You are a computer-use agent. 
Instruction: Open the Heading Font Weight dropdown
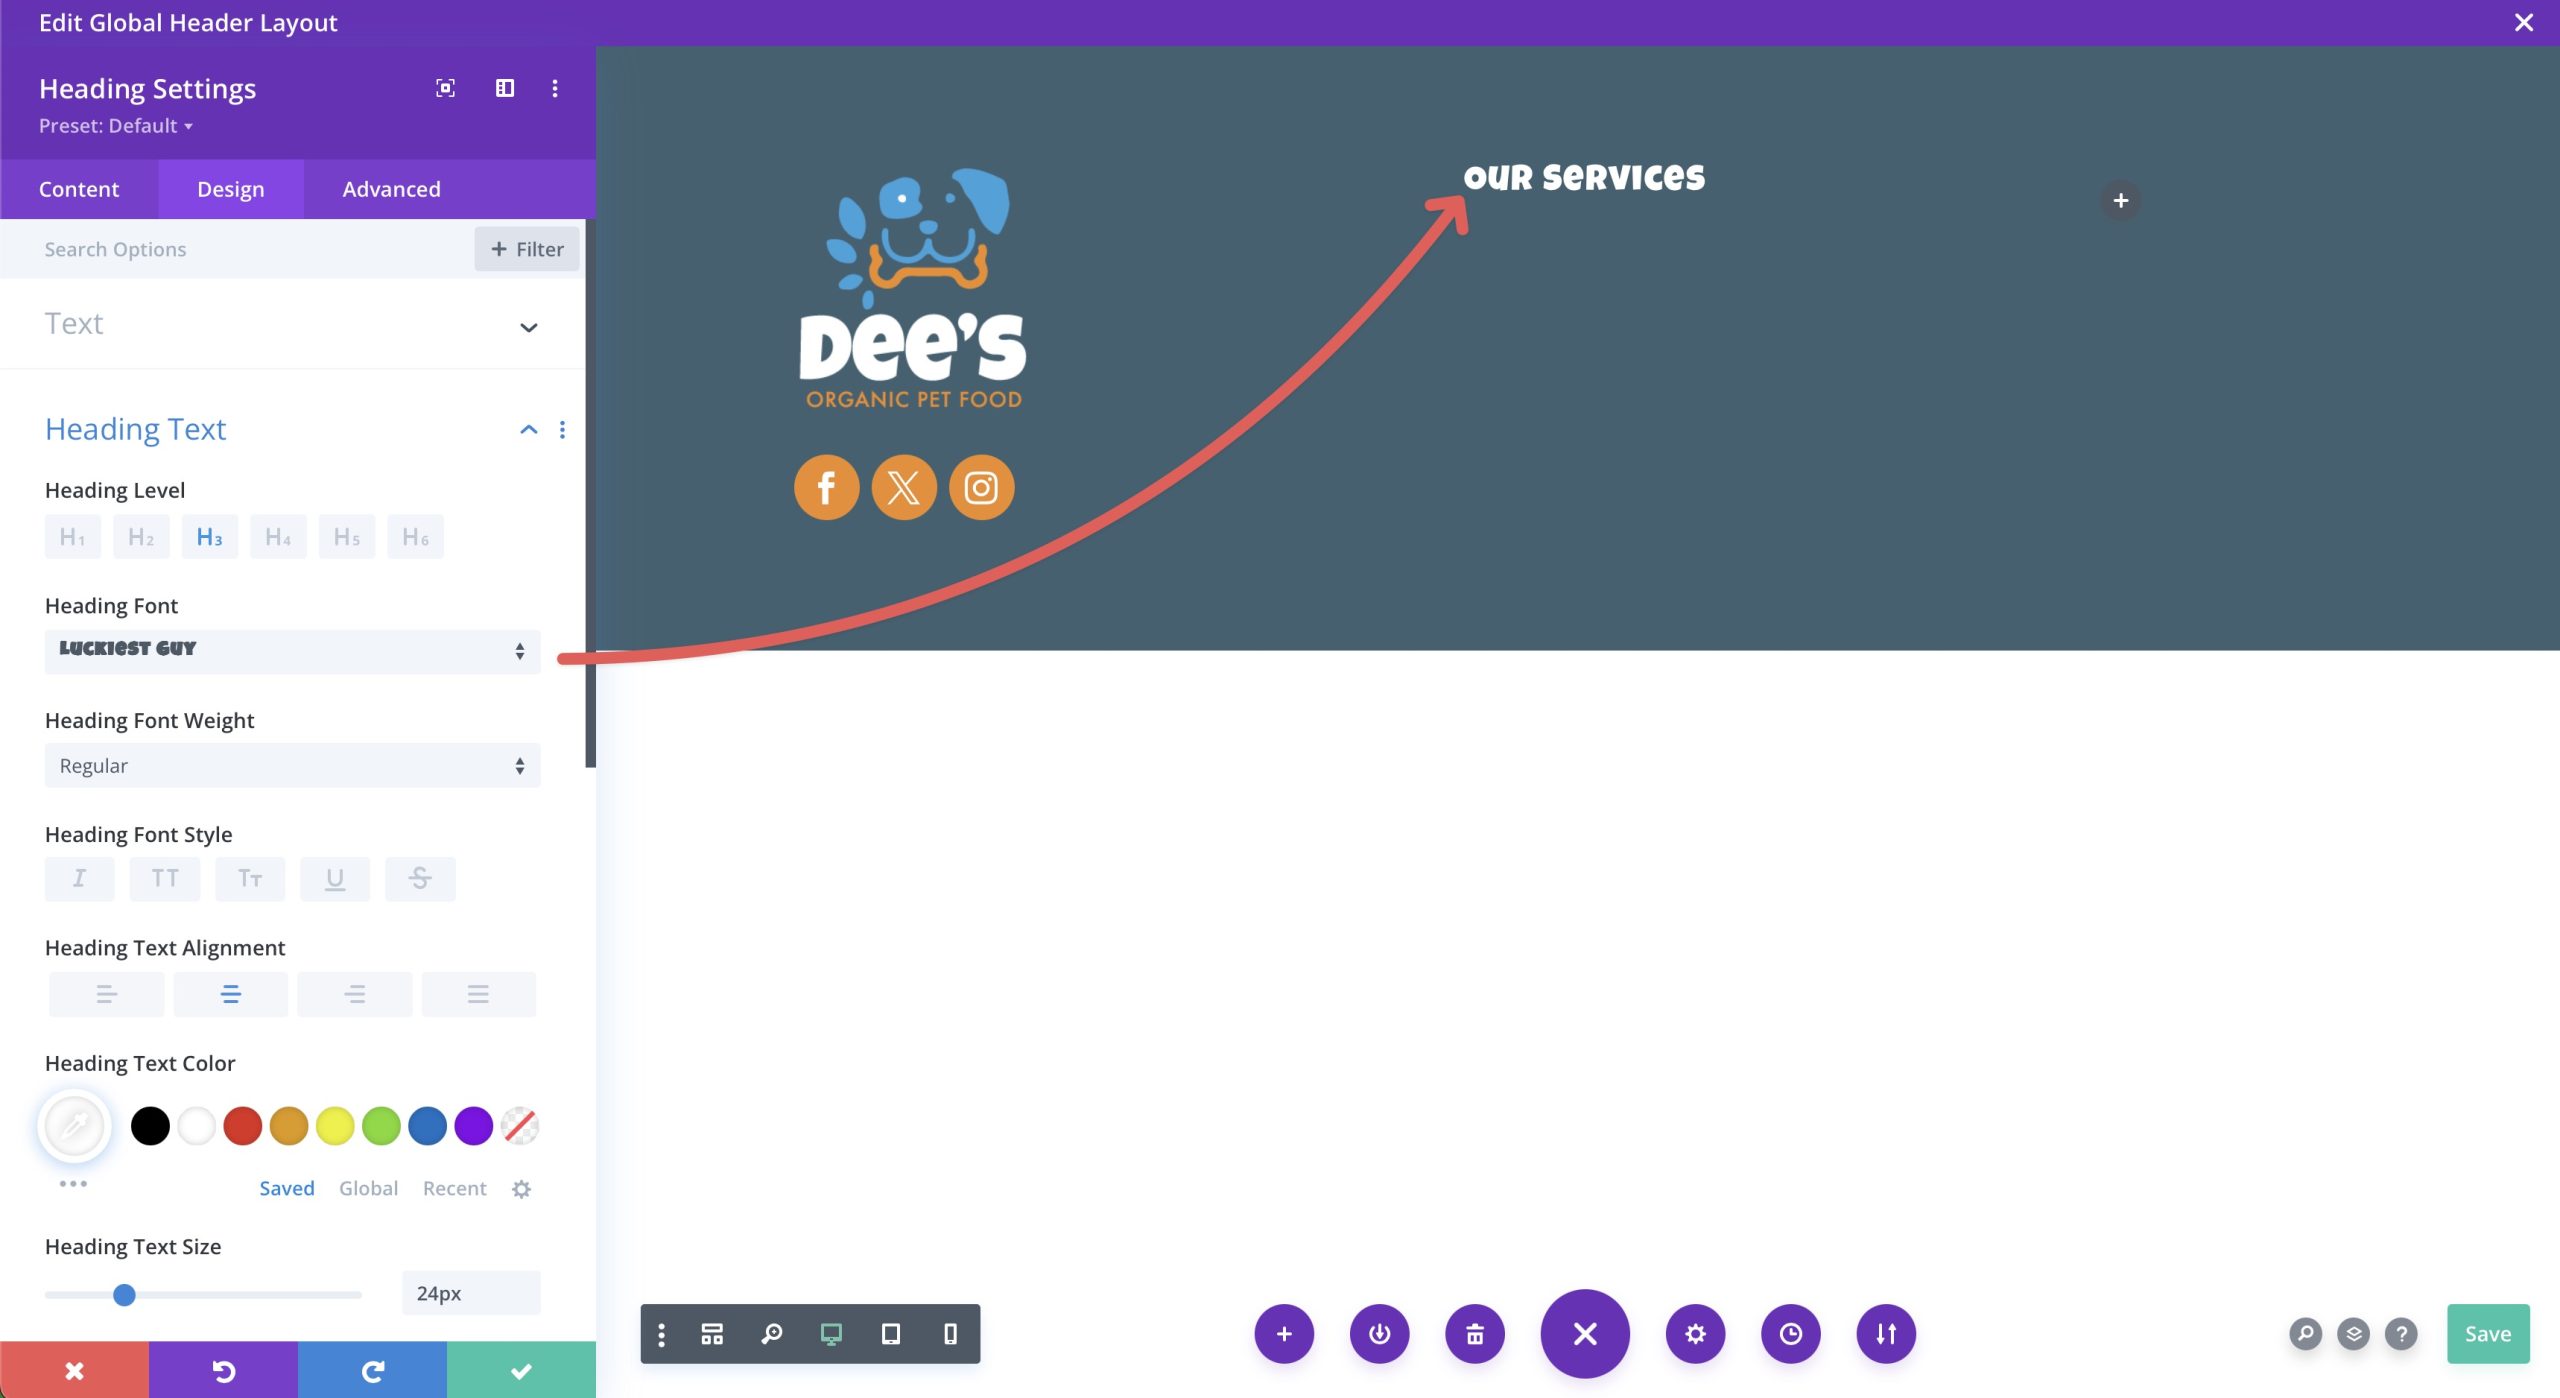coord(289,764)
